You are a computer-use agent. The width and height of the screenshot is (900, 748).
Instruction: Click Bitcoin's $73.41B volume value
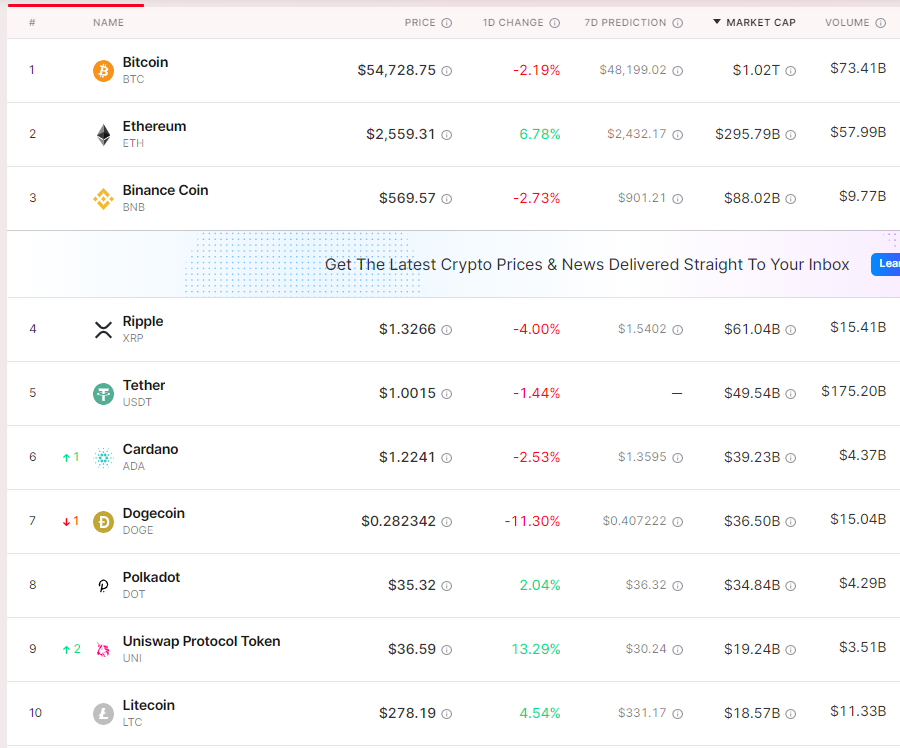click(858, 68)
